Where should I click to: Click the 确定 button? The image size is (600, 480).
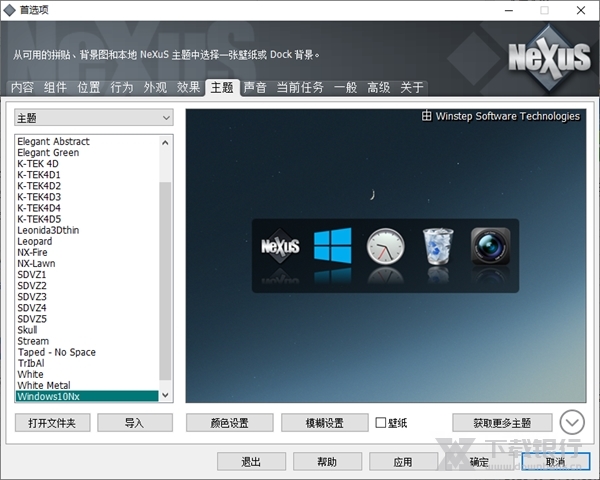(x=479, y=462)
